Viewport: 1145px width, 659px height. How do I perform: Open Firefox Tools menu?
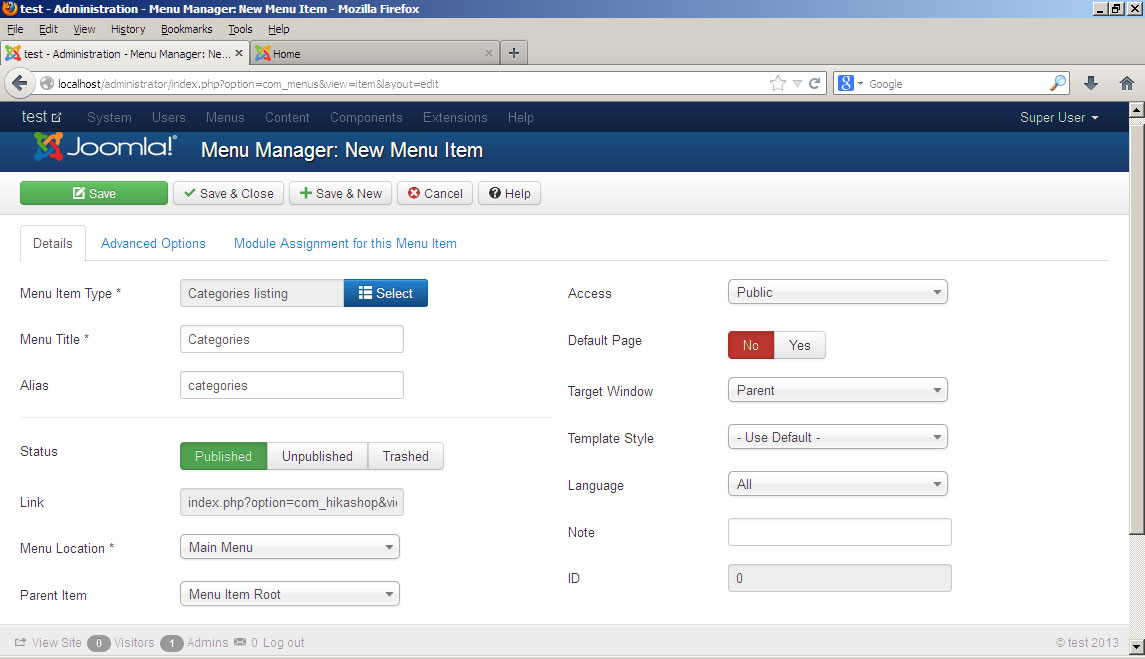(240, 29)
